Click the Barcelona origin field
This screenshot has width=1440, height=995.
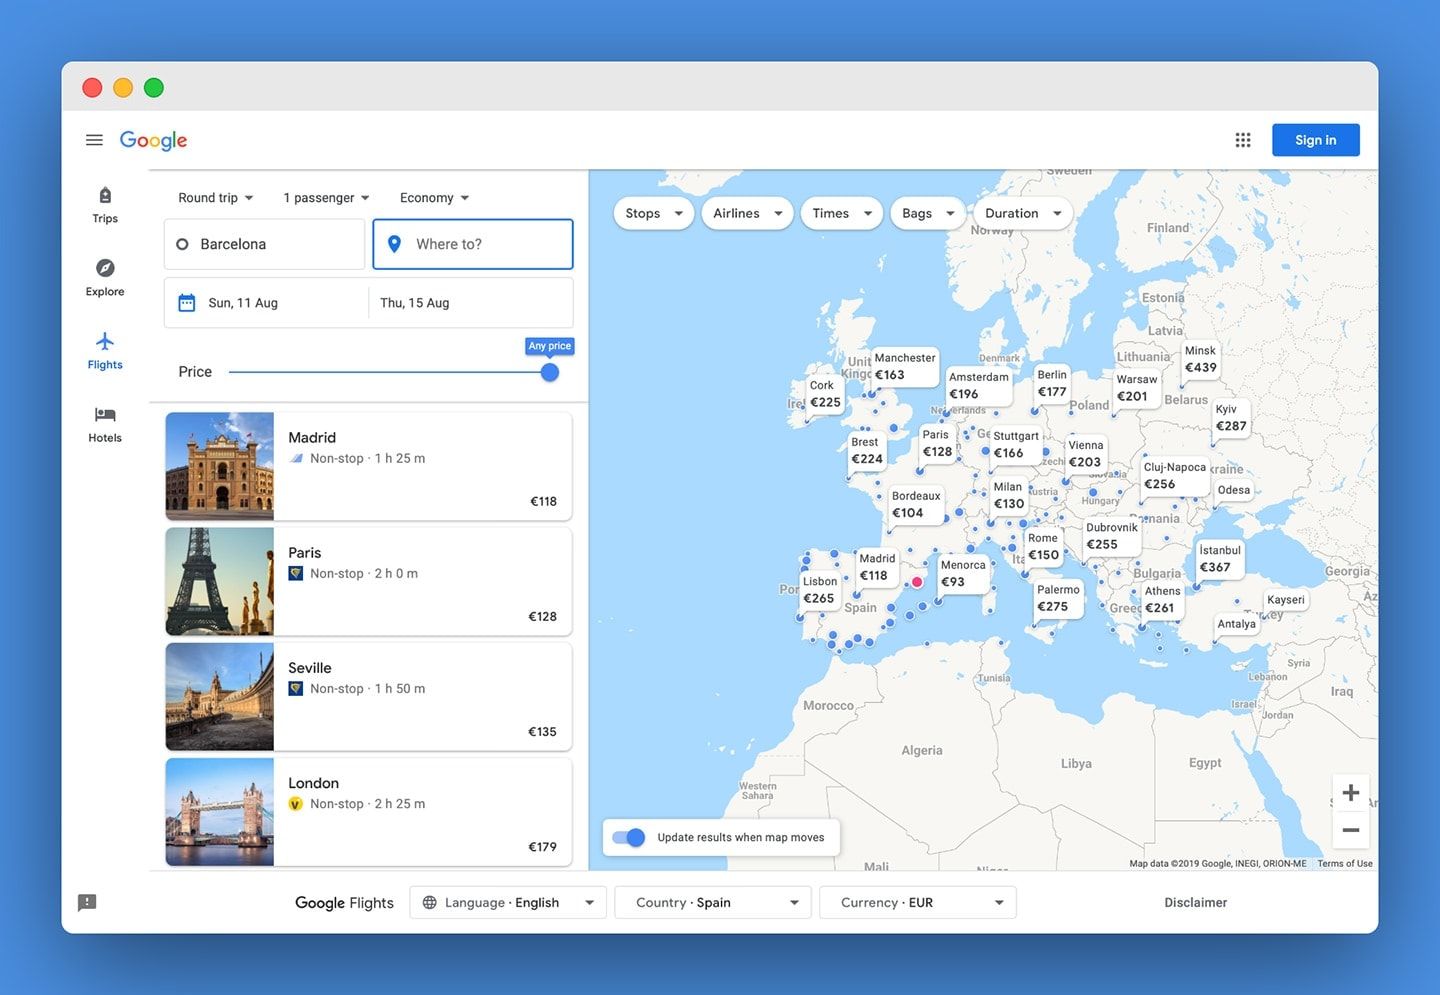click(x=264, y=244)
